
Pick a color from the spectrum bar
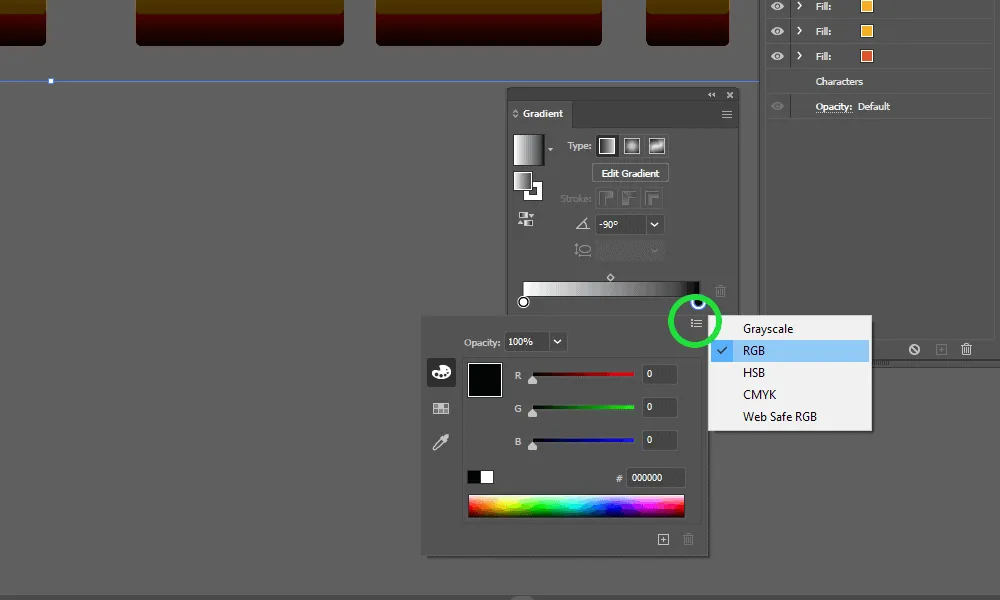[576, 506]
